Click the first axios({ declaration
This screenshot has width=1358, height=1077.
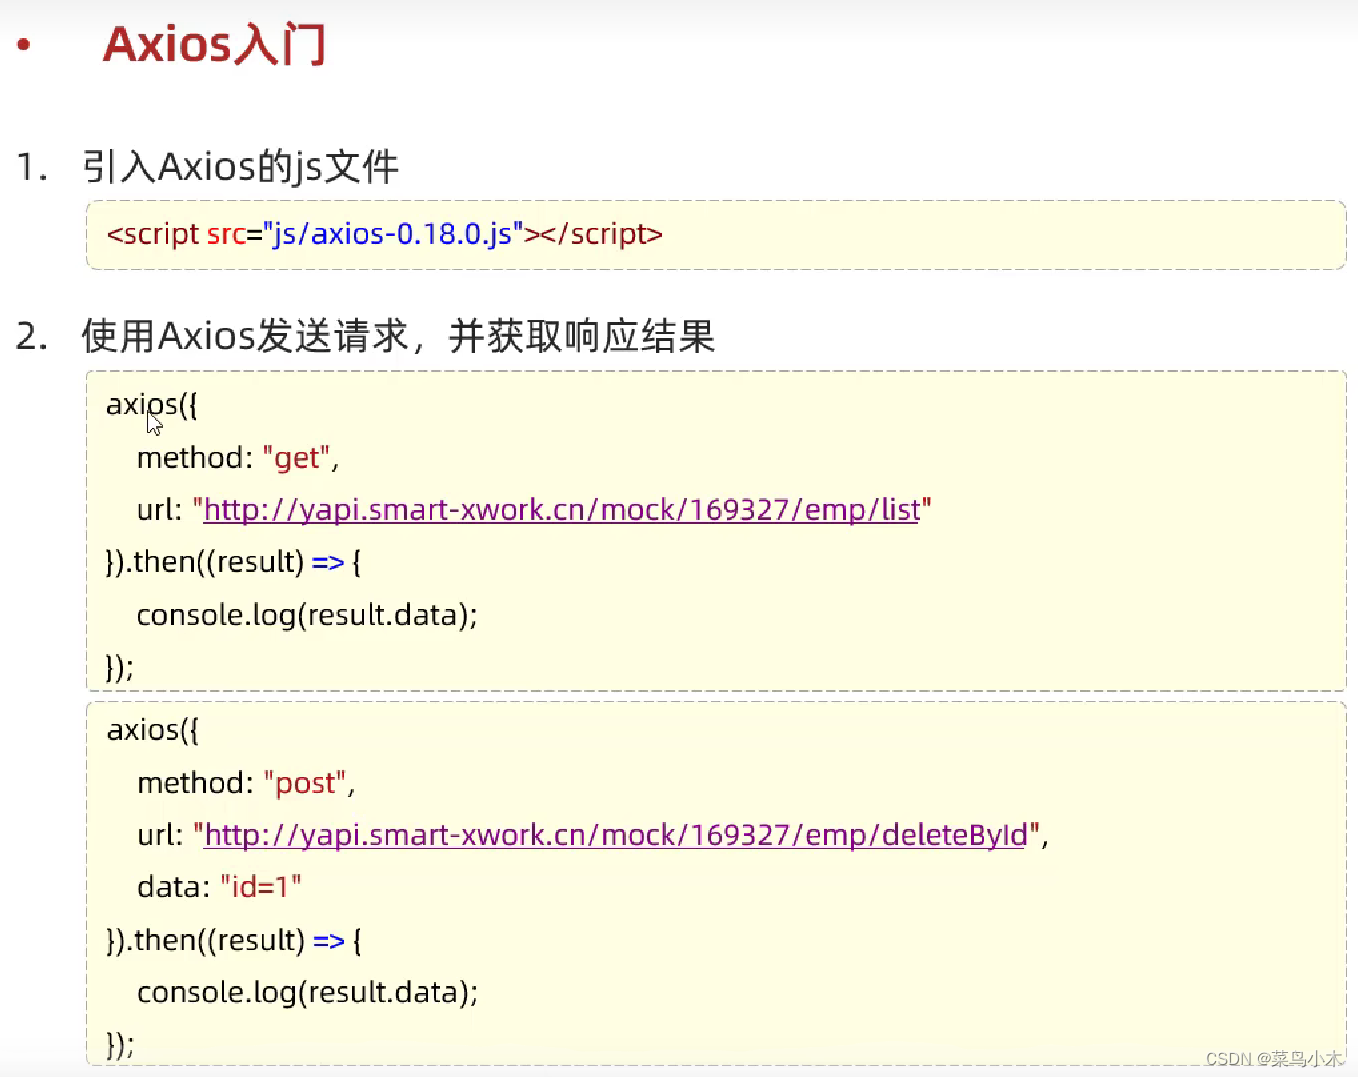click(150, 404)
